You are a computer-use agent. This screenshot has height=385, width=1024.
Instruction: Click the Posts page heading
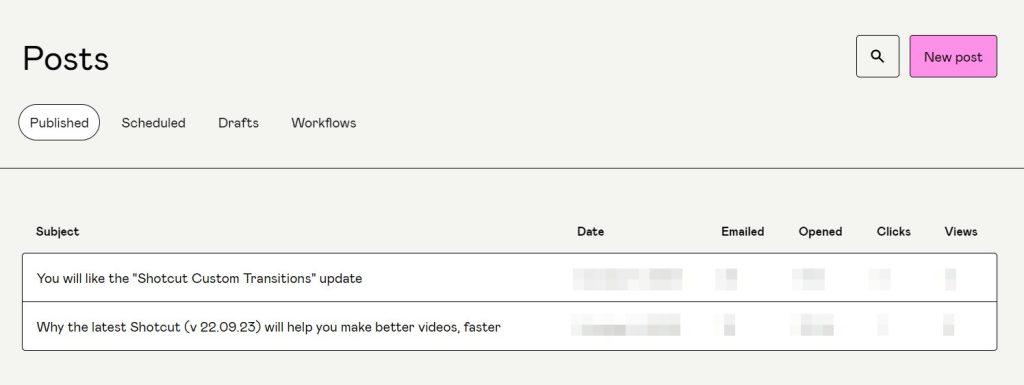pyautogui.click(x=65, y=59)
